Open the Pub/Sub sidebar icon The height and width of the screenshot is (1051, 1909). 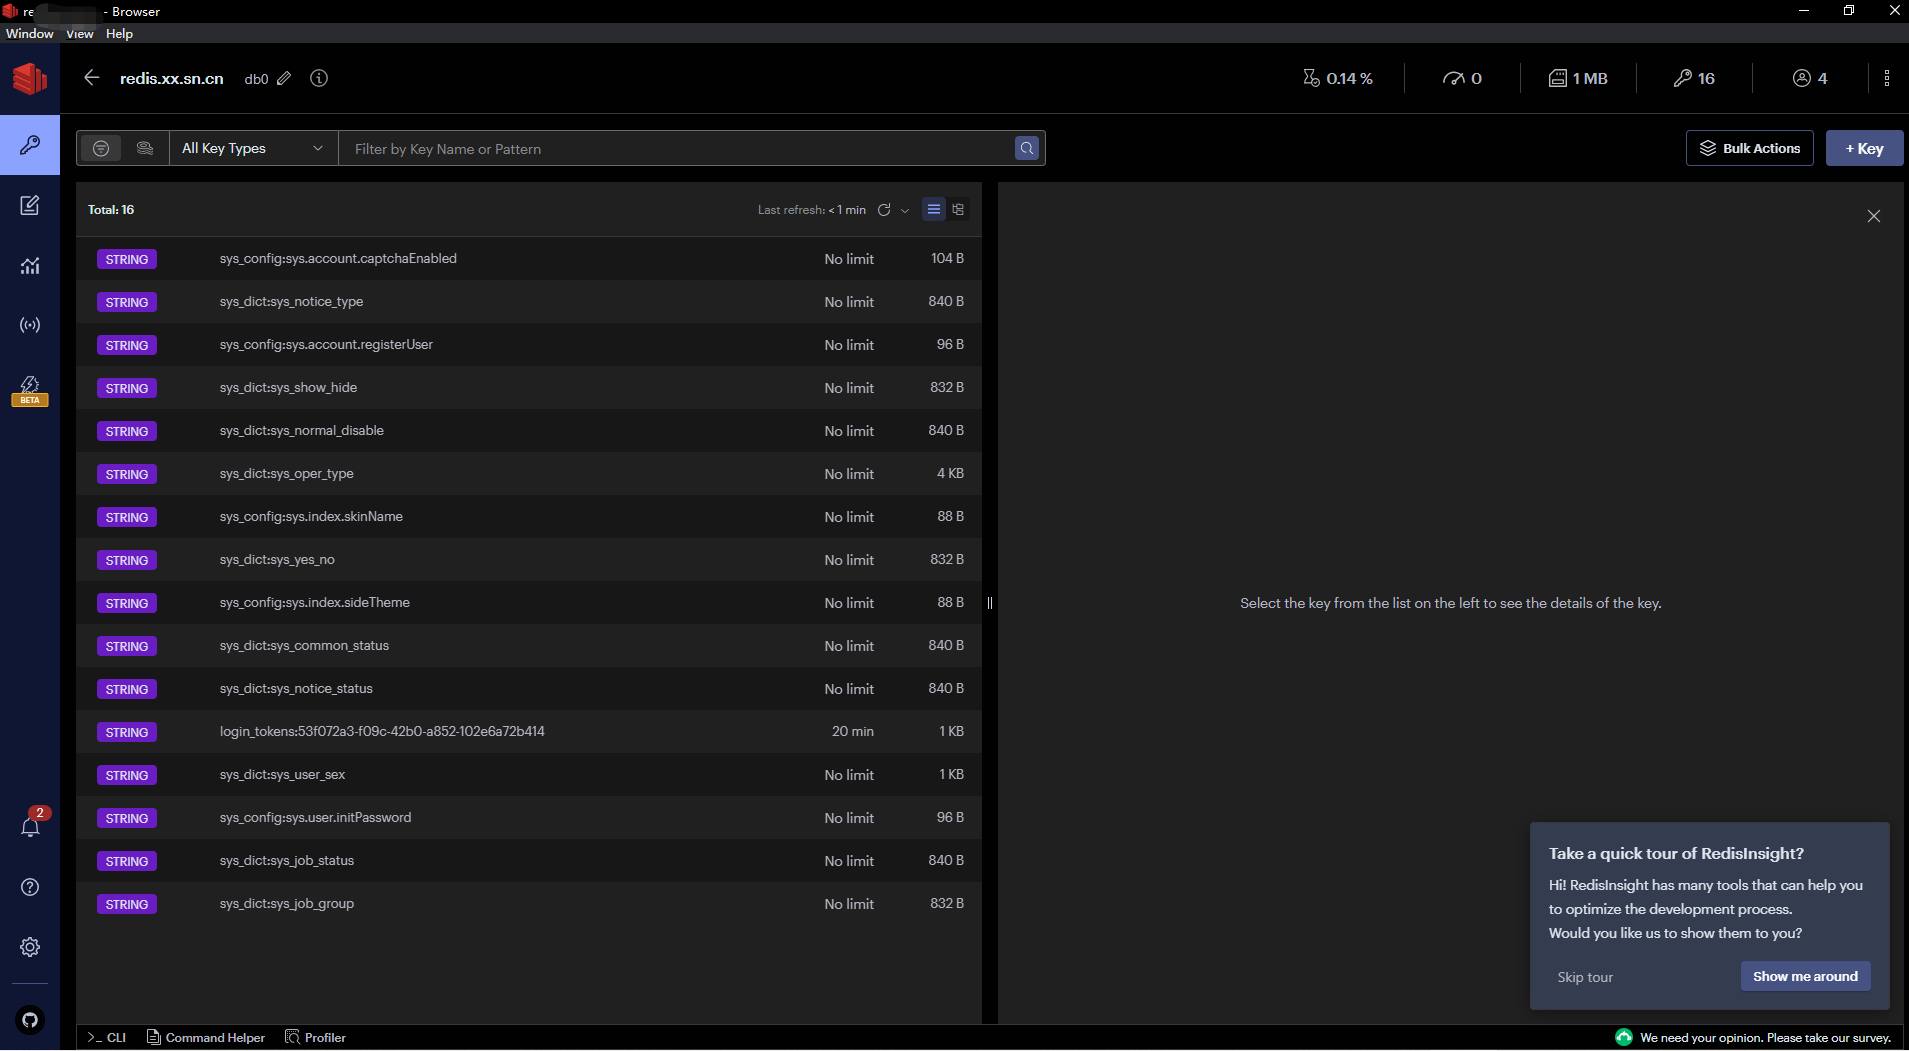click(30, 325)
